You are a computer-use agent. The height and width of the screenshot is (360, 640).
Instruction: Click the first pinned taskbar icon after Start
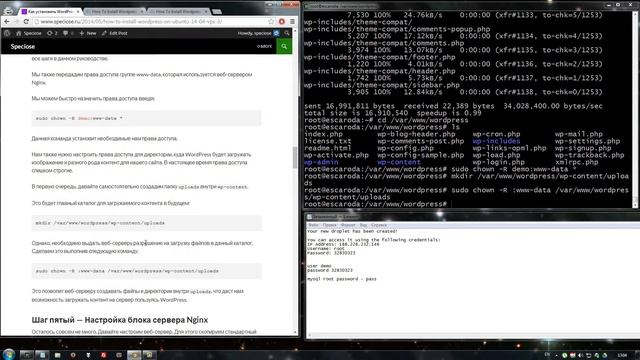[x=27, y=355]
